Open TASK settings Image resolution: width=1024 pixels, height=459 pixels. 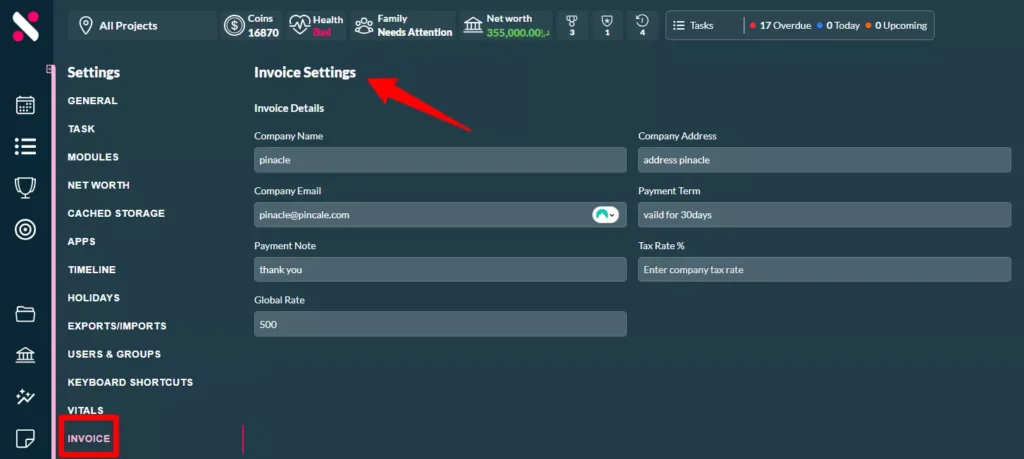[x=82, y=129]
